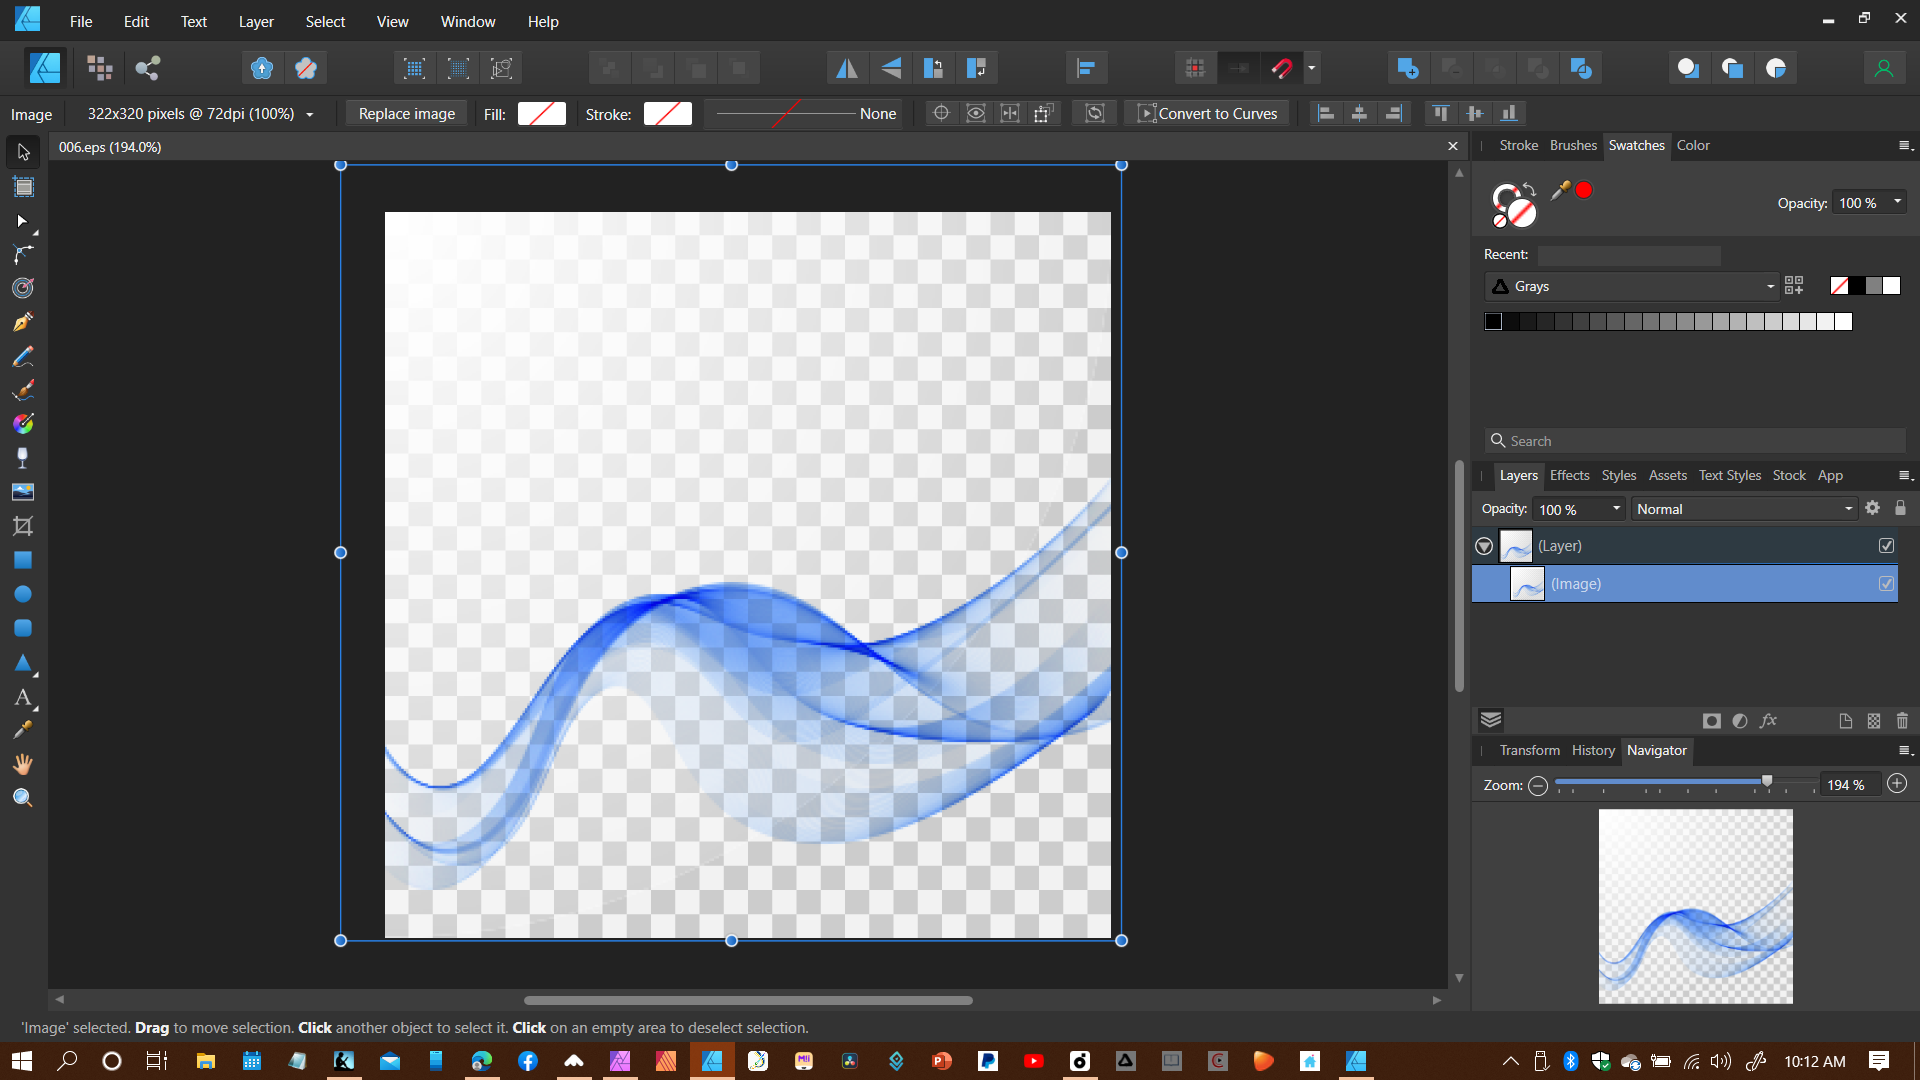
Task: Open the Normal blend mode dropdown
Action: pos(1744,508)
